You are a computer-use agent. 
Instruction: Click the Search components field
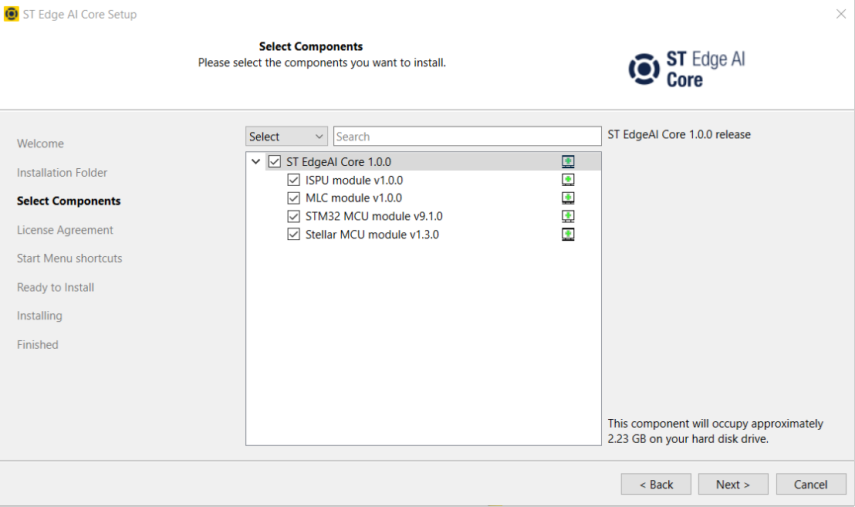[x=467, y=136]
